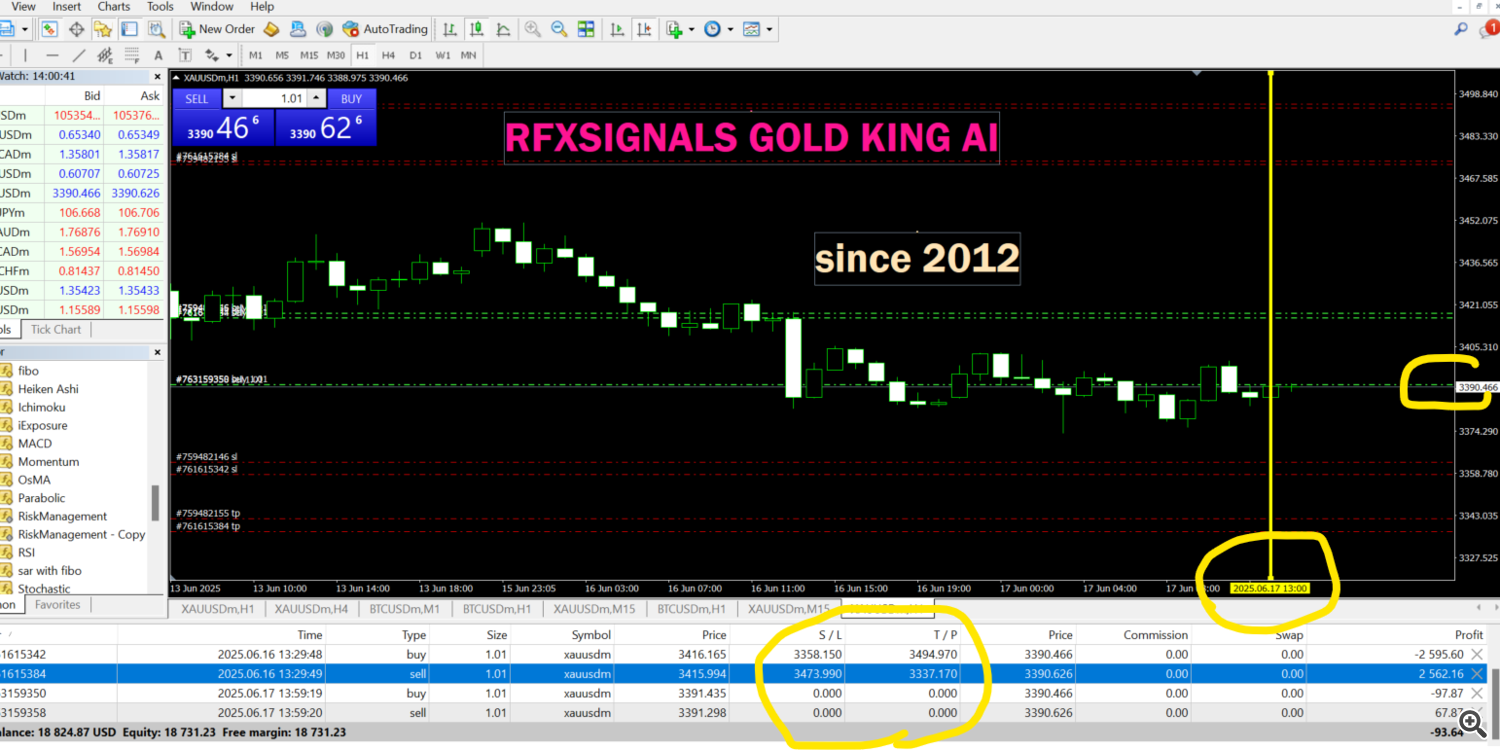1500x750 pixels.
Task: Open the Tick Chart tab
Action: pos(56,329)
